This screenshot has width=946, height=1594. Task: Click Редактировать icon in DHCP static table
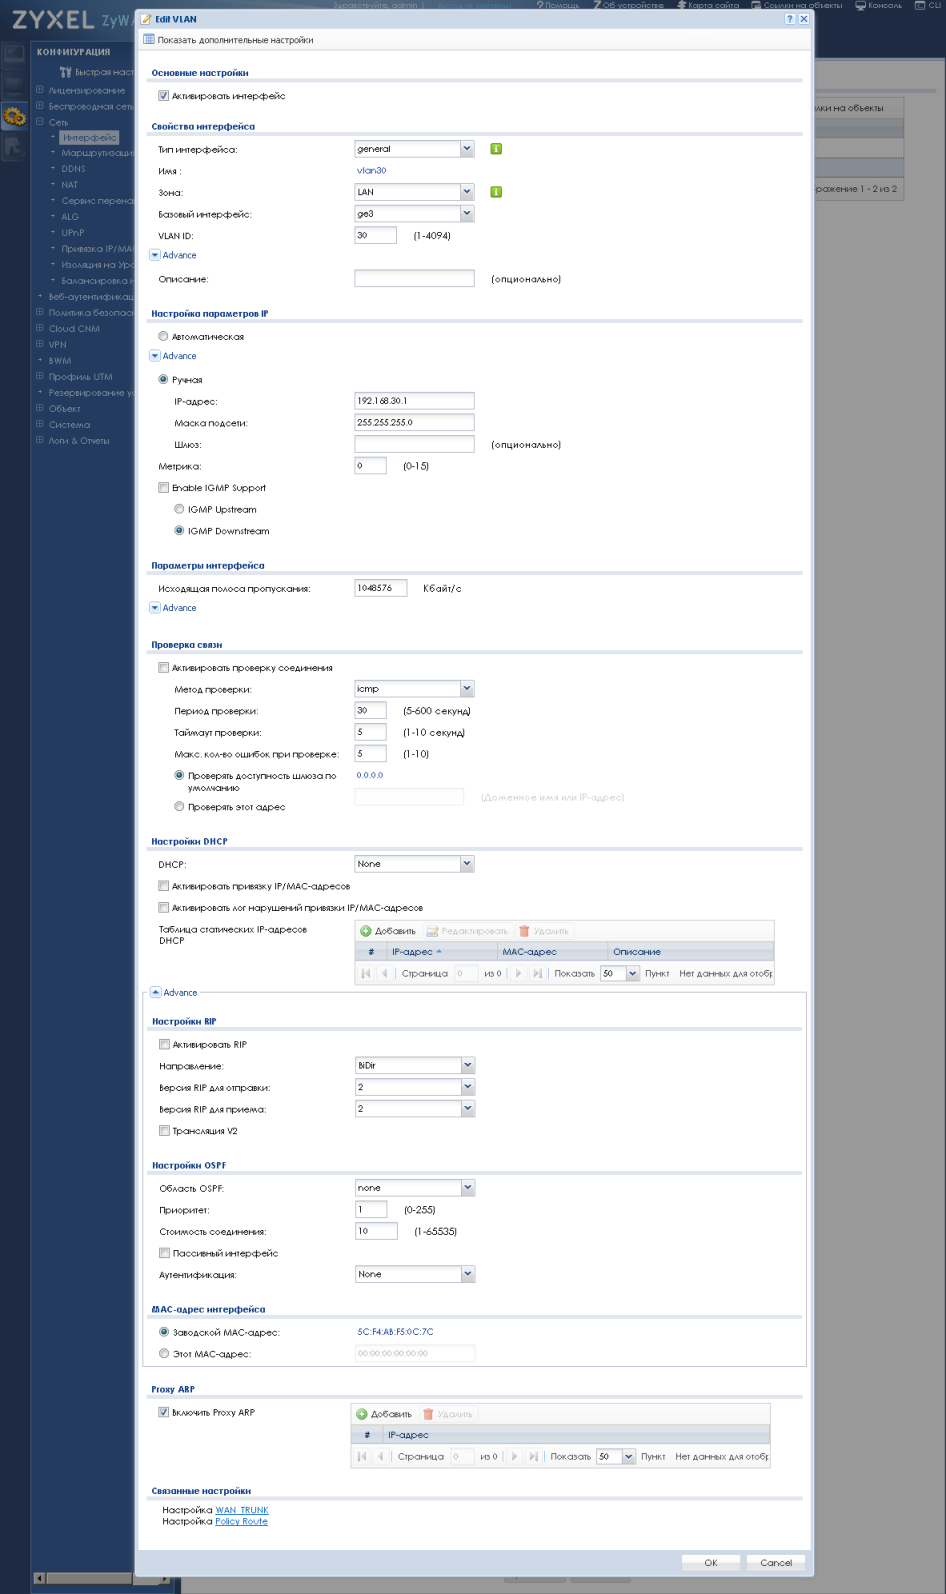click(432, 931)
